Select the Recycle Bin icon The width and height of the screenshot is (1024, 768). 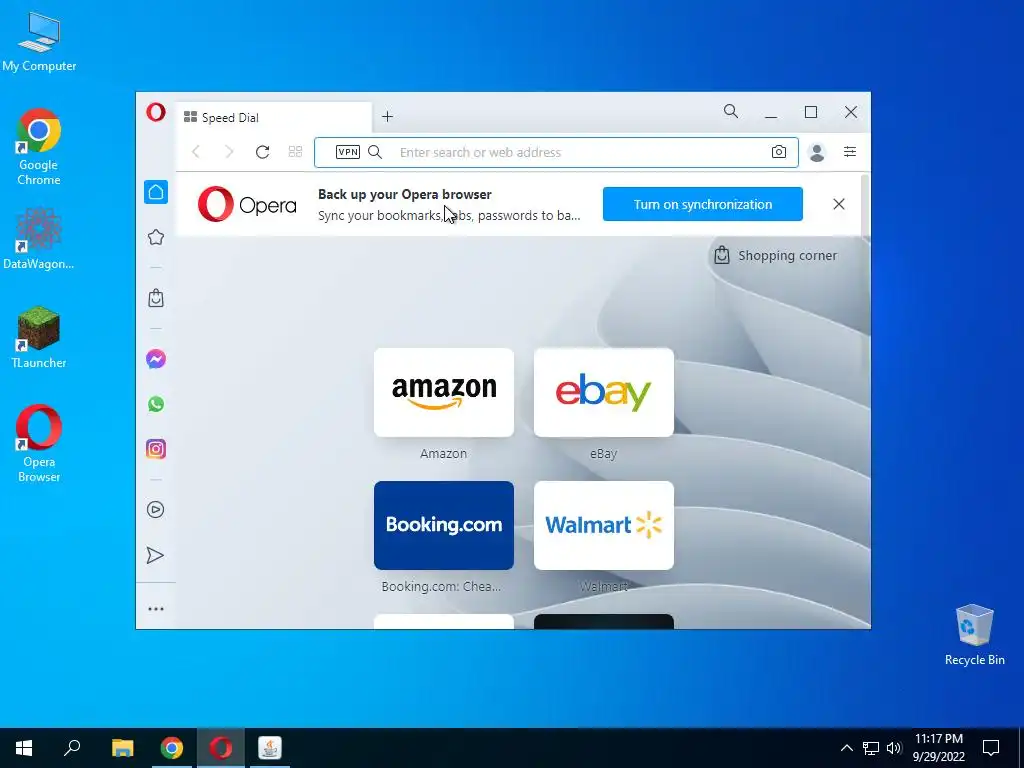tap(974, 635)
